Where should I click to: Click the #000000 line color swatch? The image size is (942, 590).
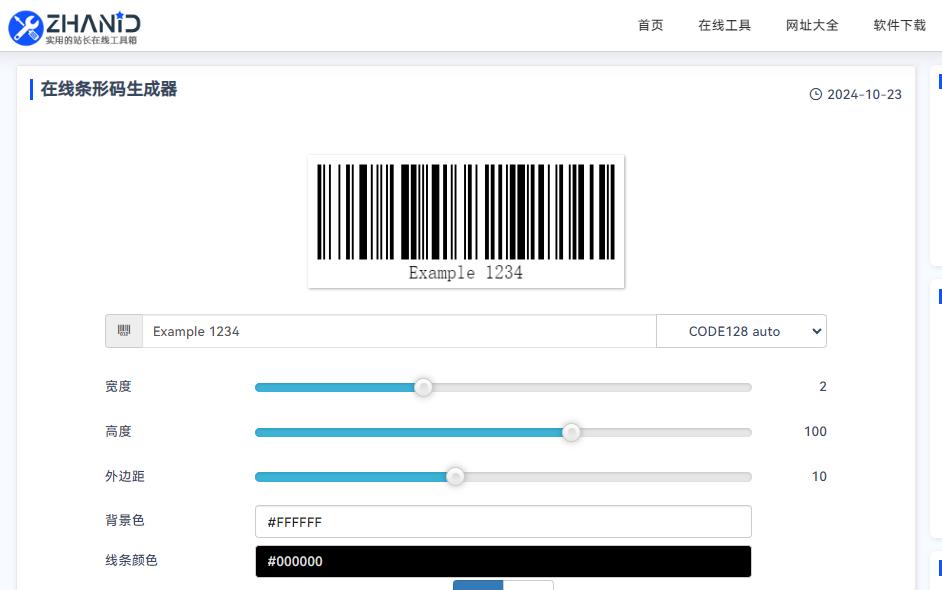[503, 561]
